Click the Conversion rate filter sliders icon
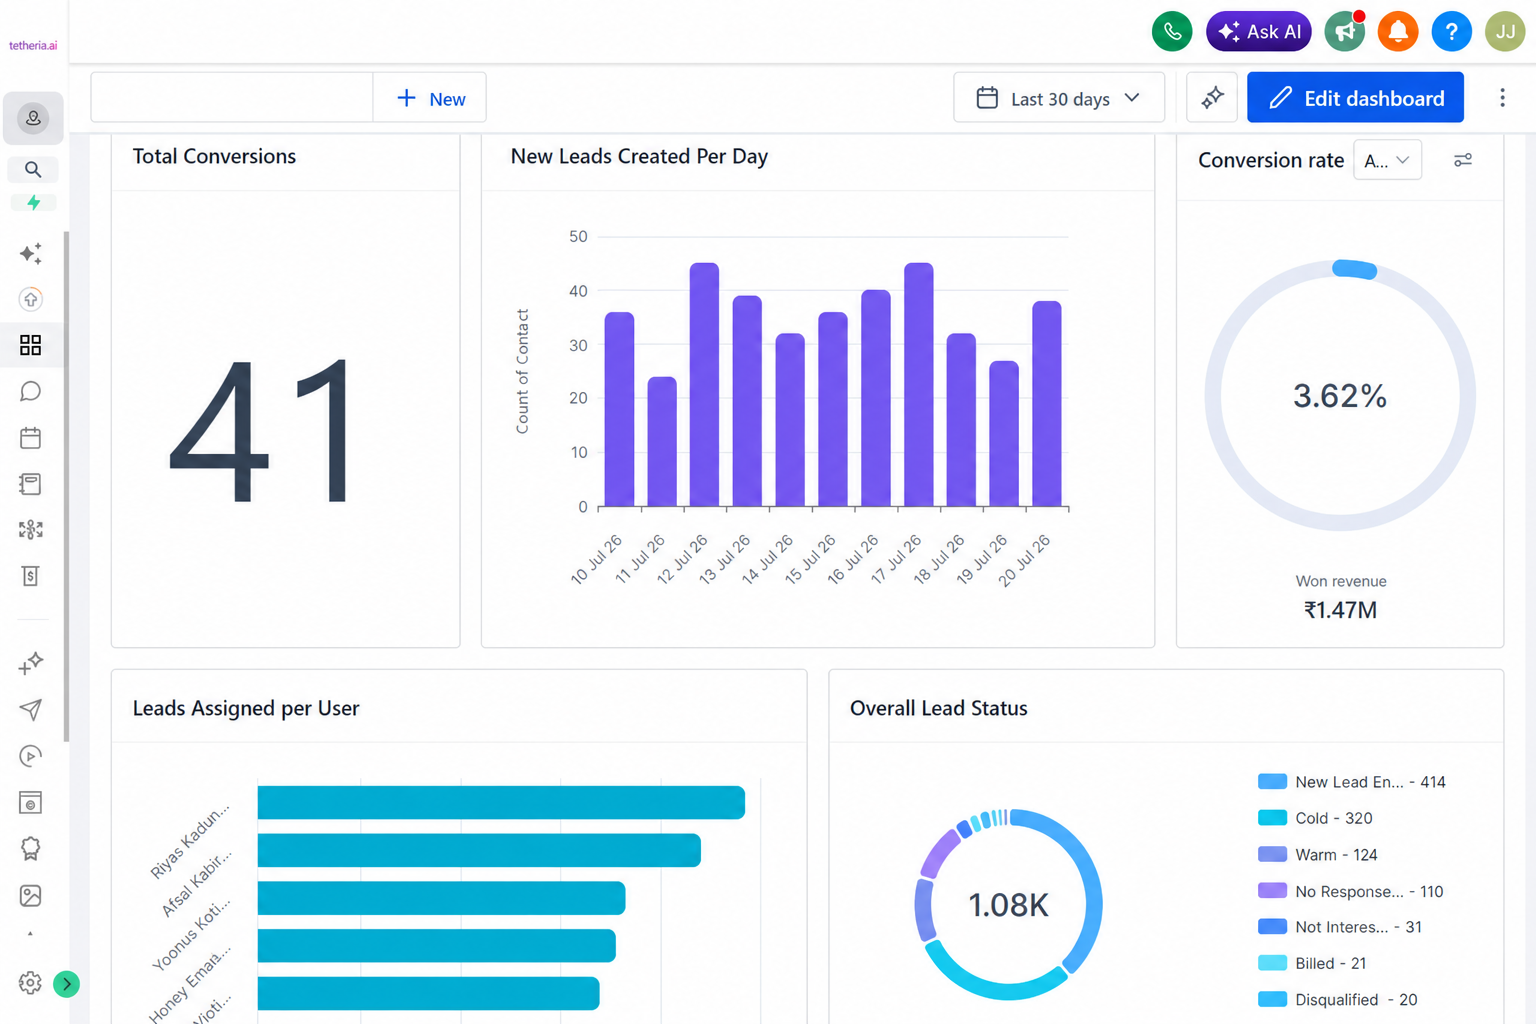 click(x=1463, y=160)
